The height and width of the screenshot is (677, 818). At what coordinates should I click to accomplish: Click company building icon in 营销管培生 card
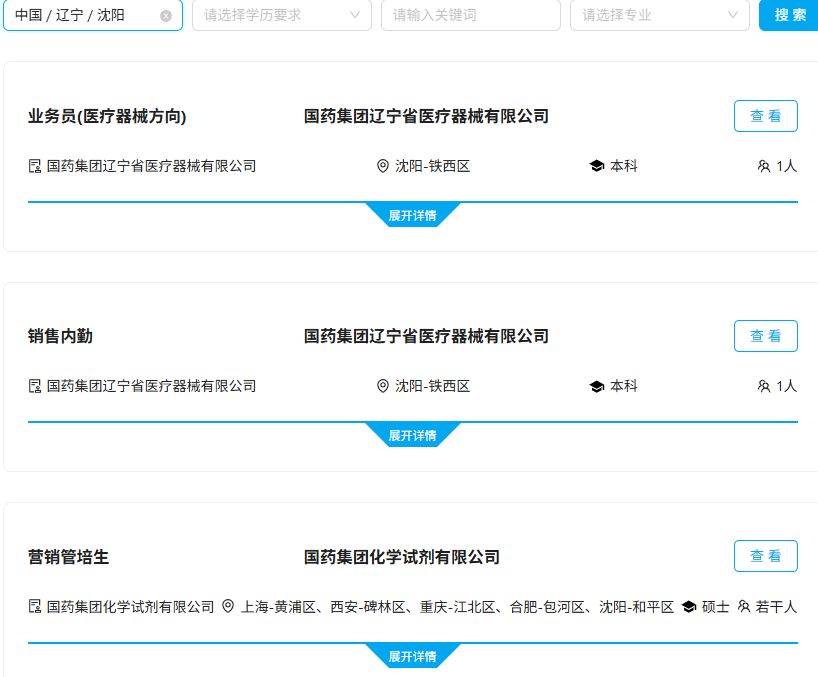point(34,607)
